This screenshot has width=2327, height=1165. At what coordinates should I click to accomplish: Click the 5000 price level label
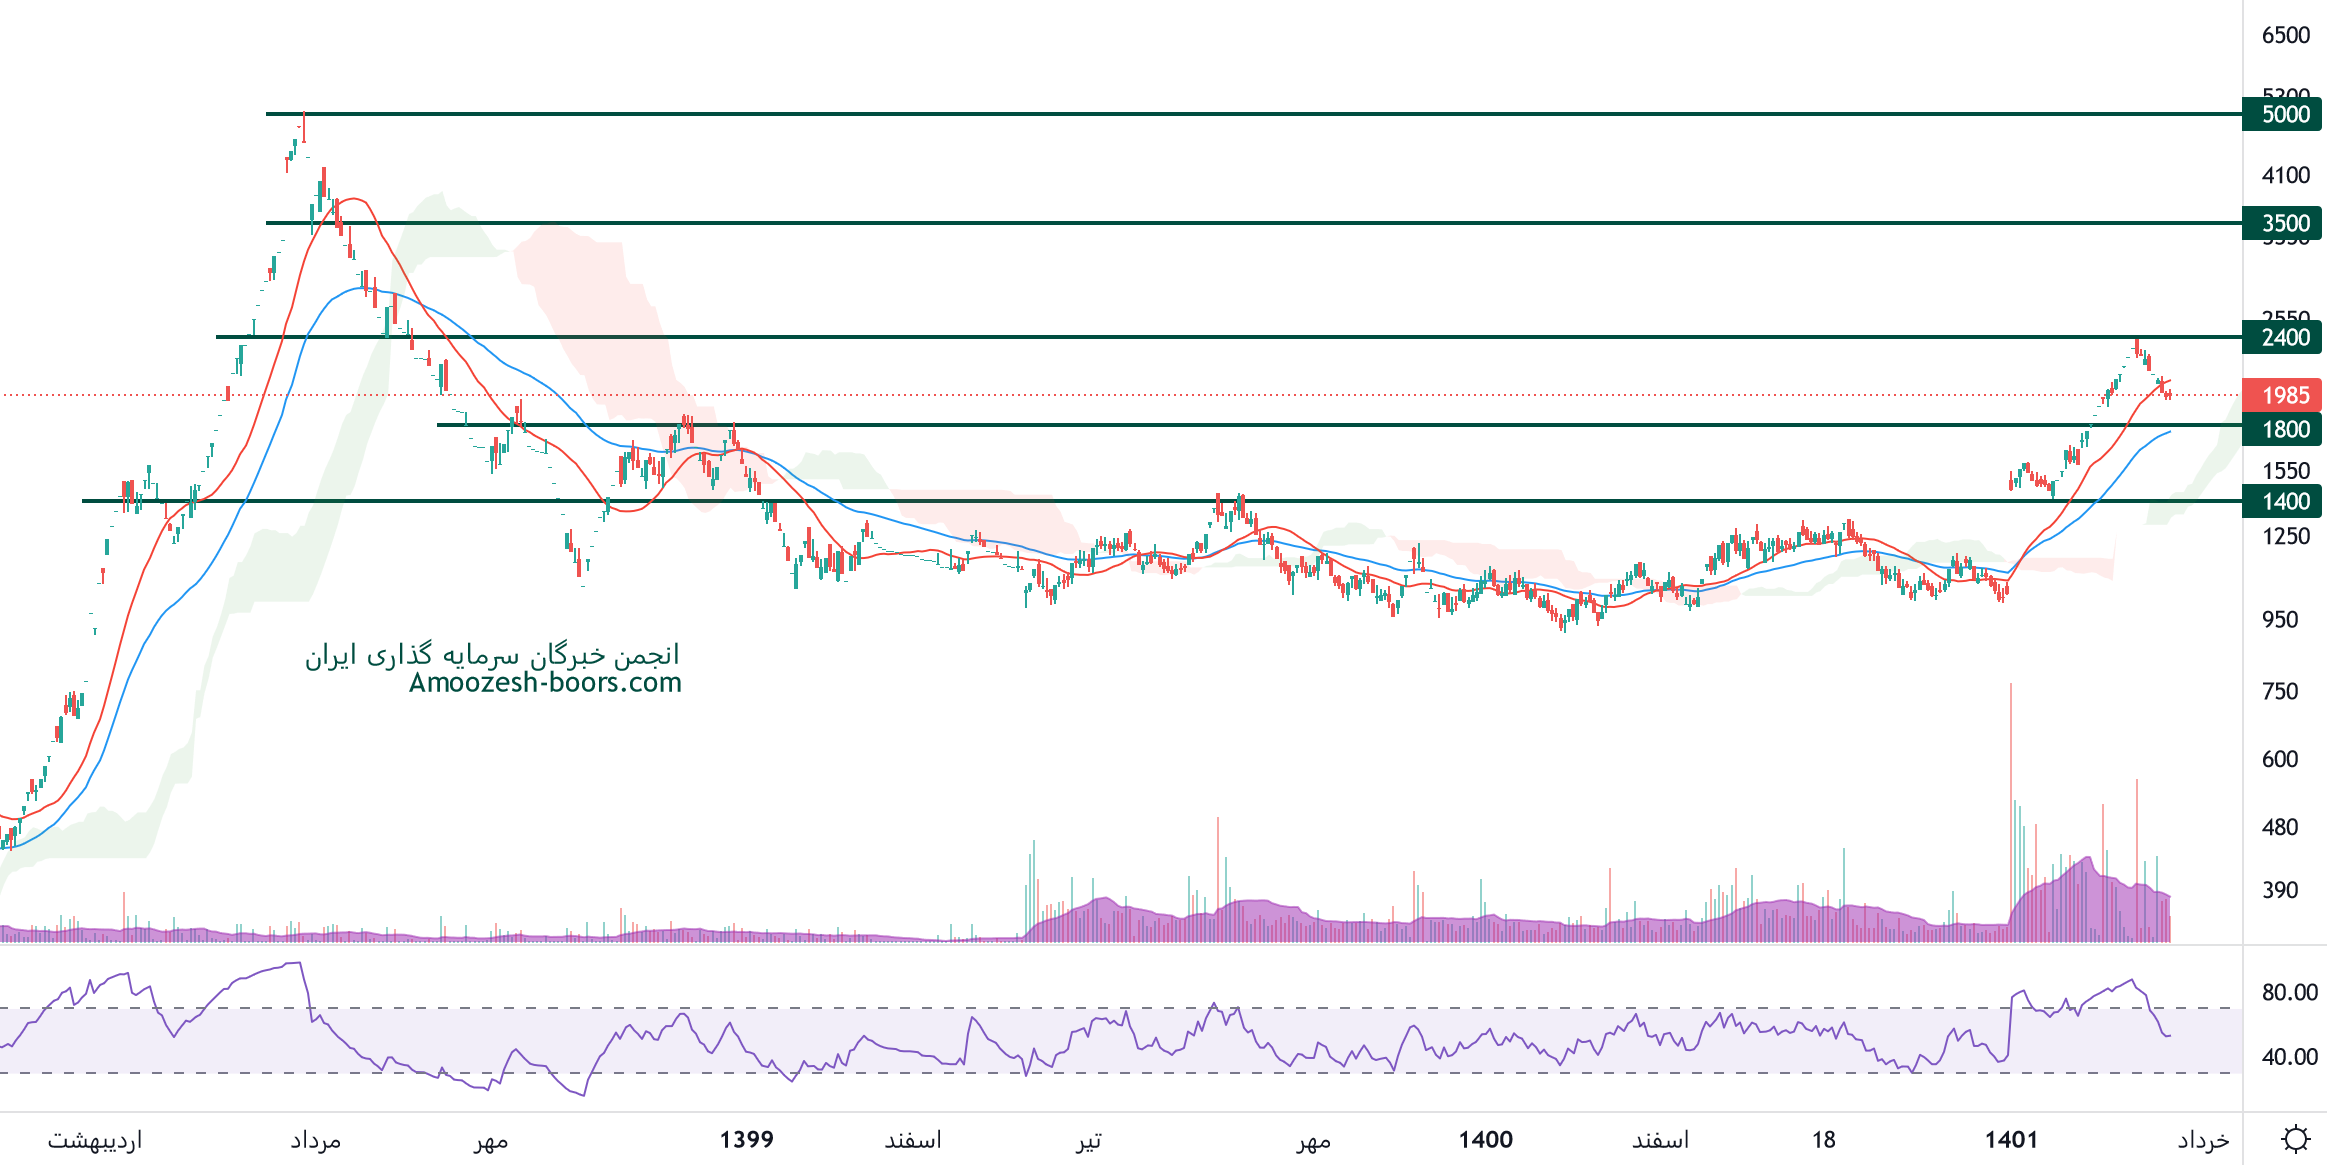click(2284, 114)
